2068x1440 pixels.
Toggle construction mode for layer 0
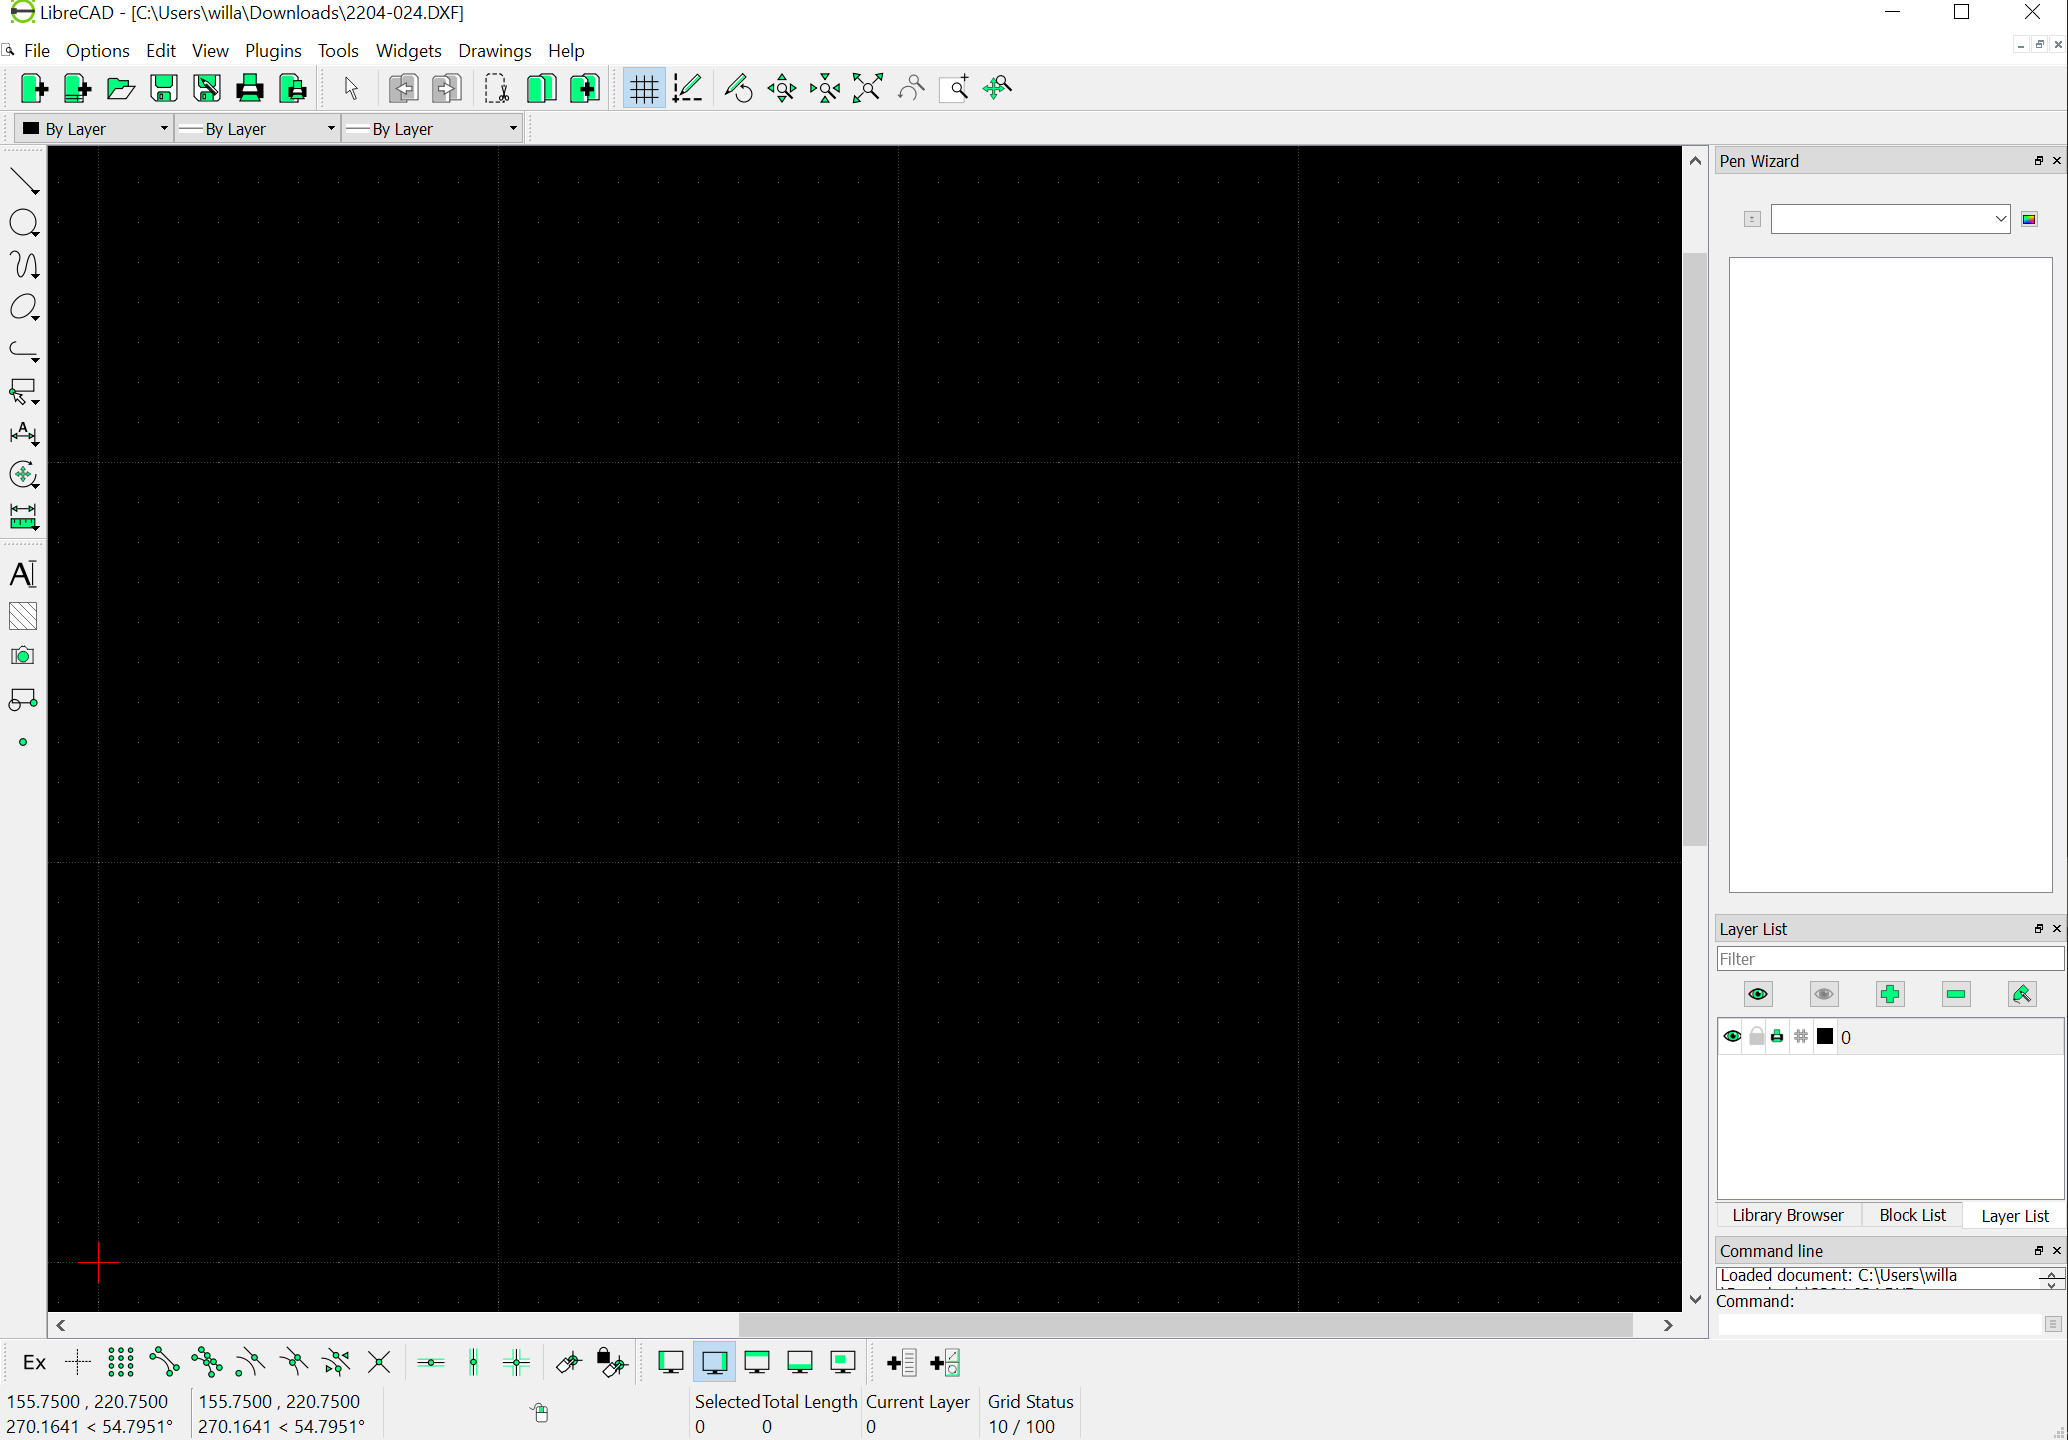(1801, 1037)
